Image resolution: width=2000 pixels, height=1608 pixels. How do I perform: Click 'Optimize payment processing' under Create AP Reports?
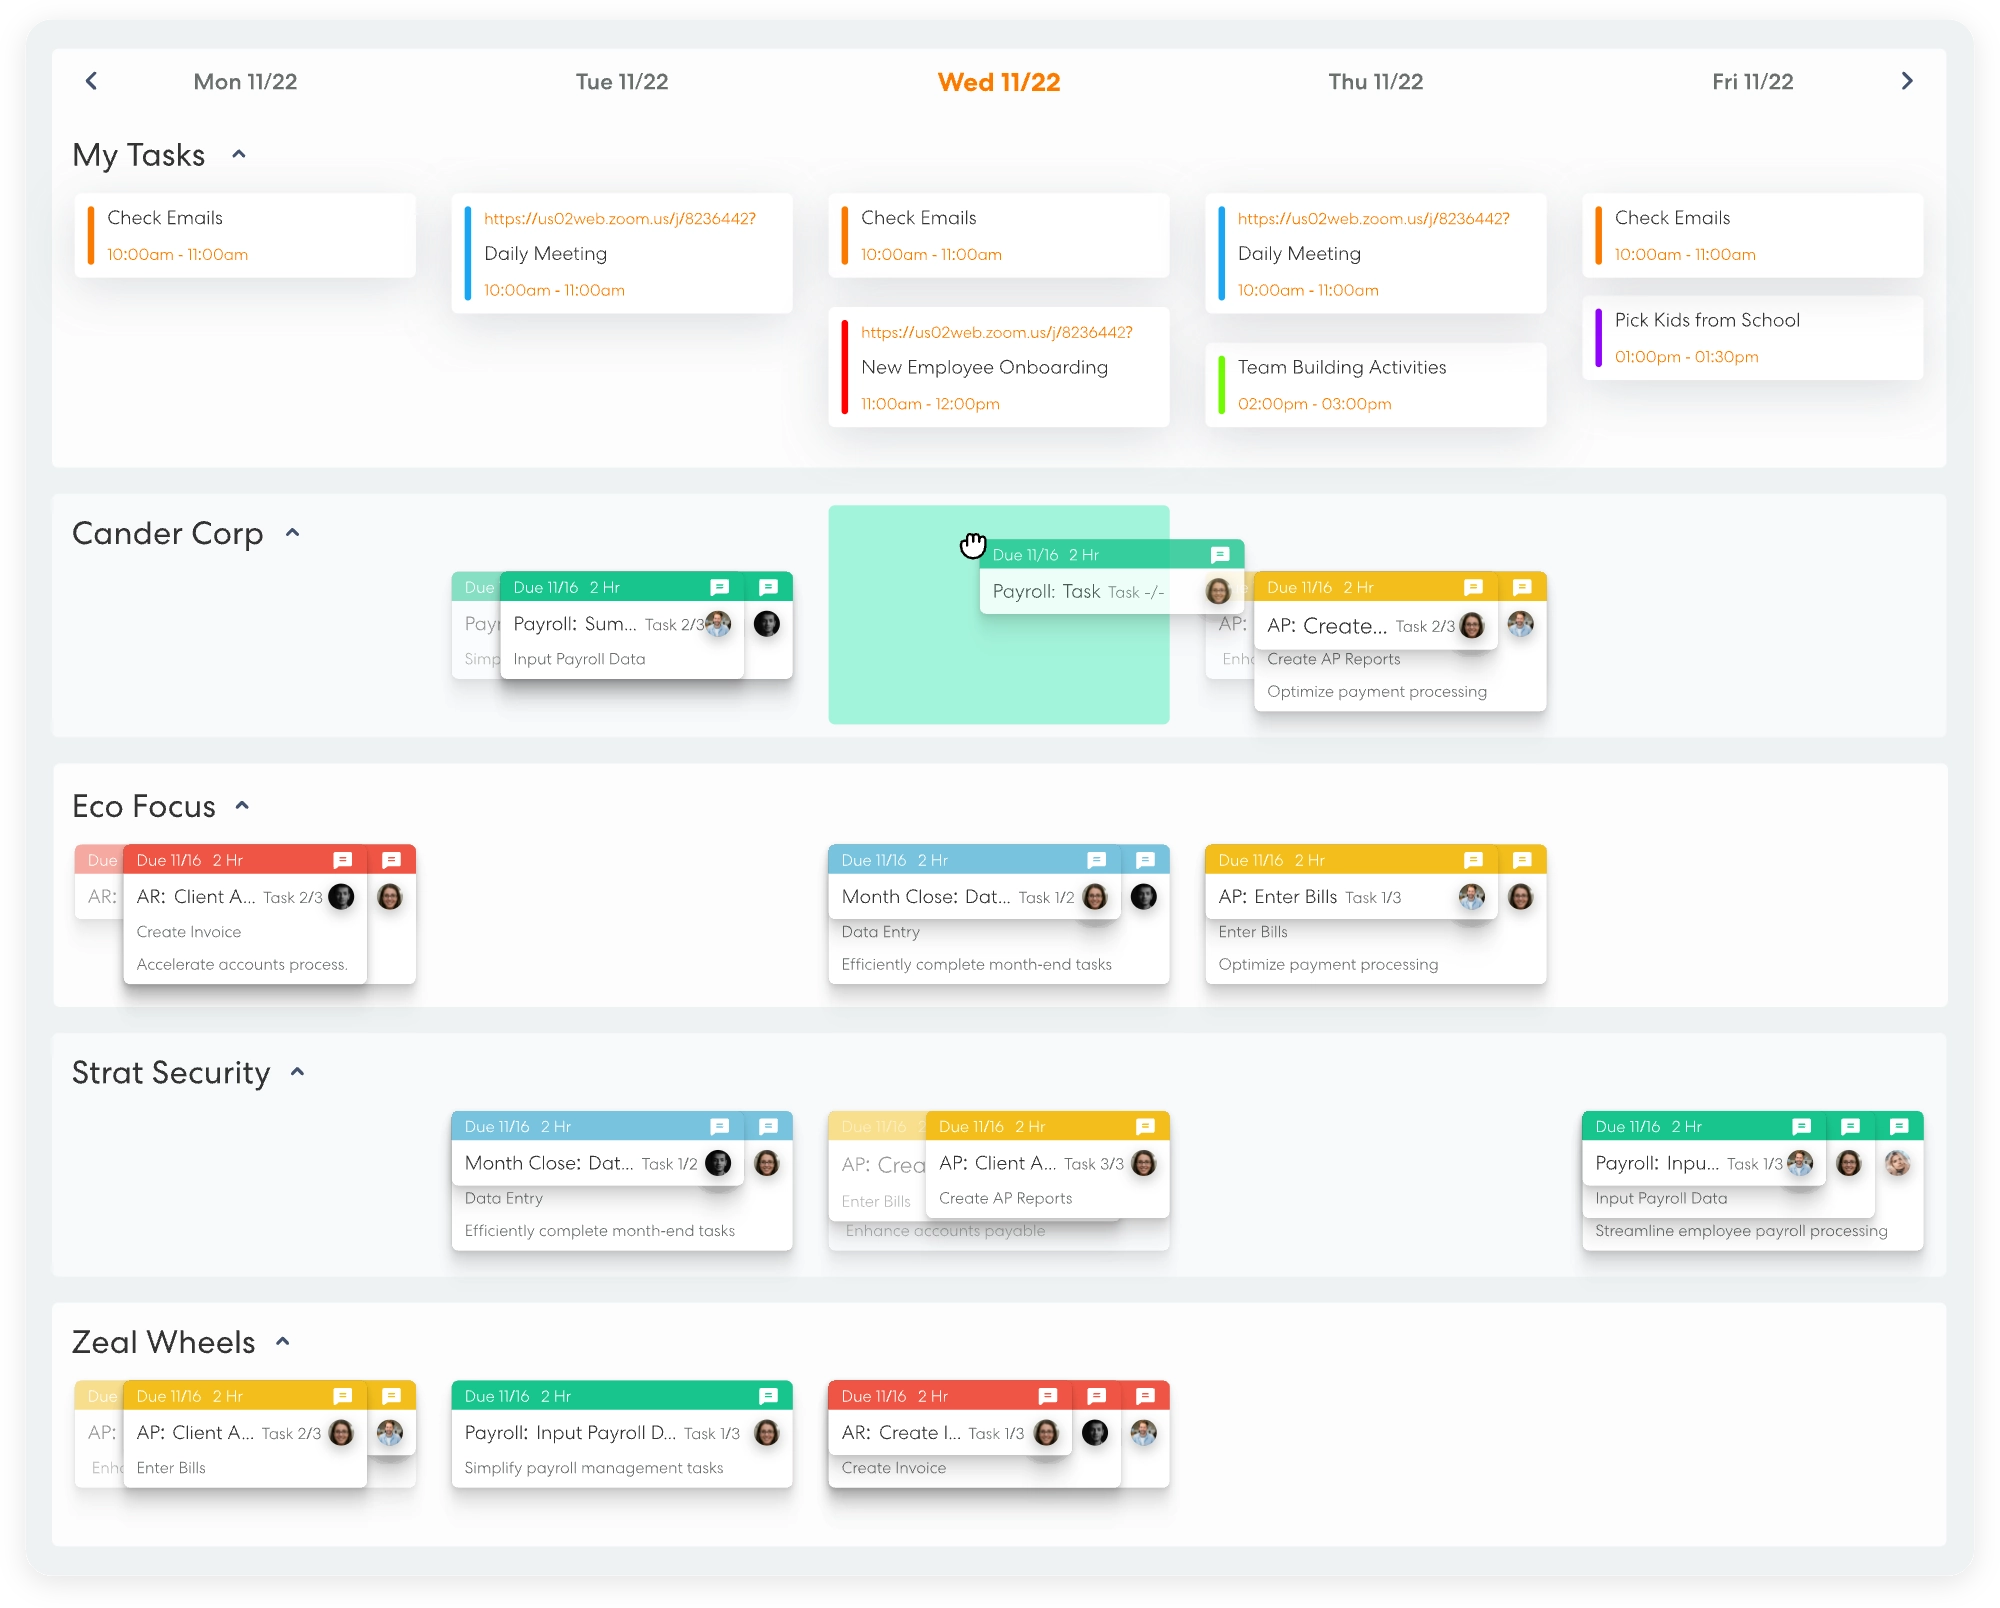[x=1377, y=692]
